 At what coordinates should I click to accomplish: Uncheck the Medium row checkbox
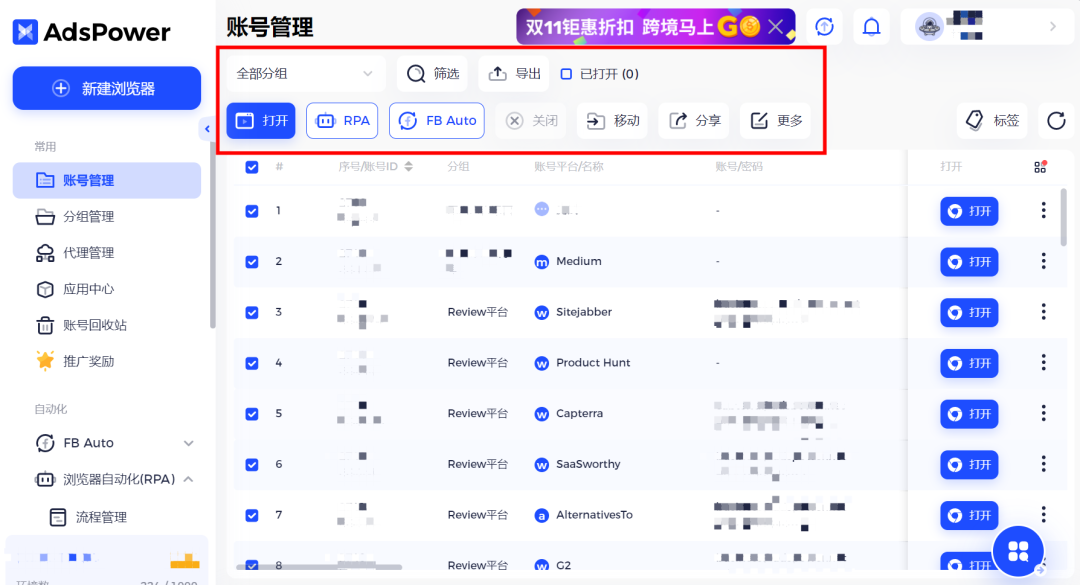click(252, 262)
